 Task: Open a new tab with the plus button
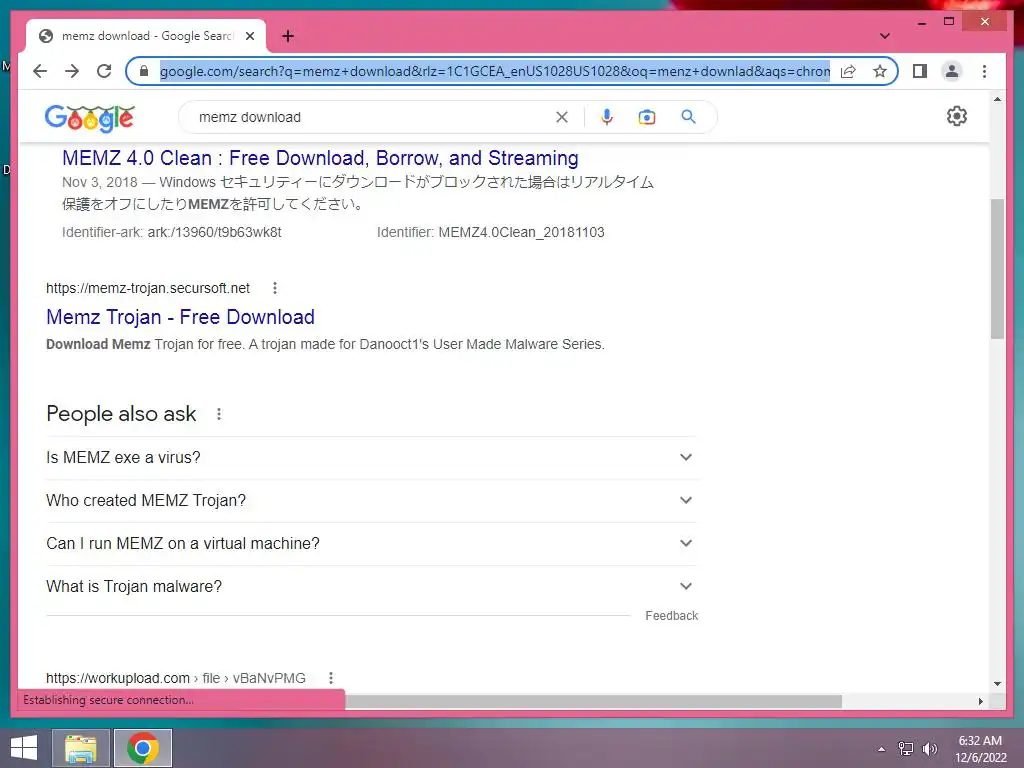click(x=288, y=36)
